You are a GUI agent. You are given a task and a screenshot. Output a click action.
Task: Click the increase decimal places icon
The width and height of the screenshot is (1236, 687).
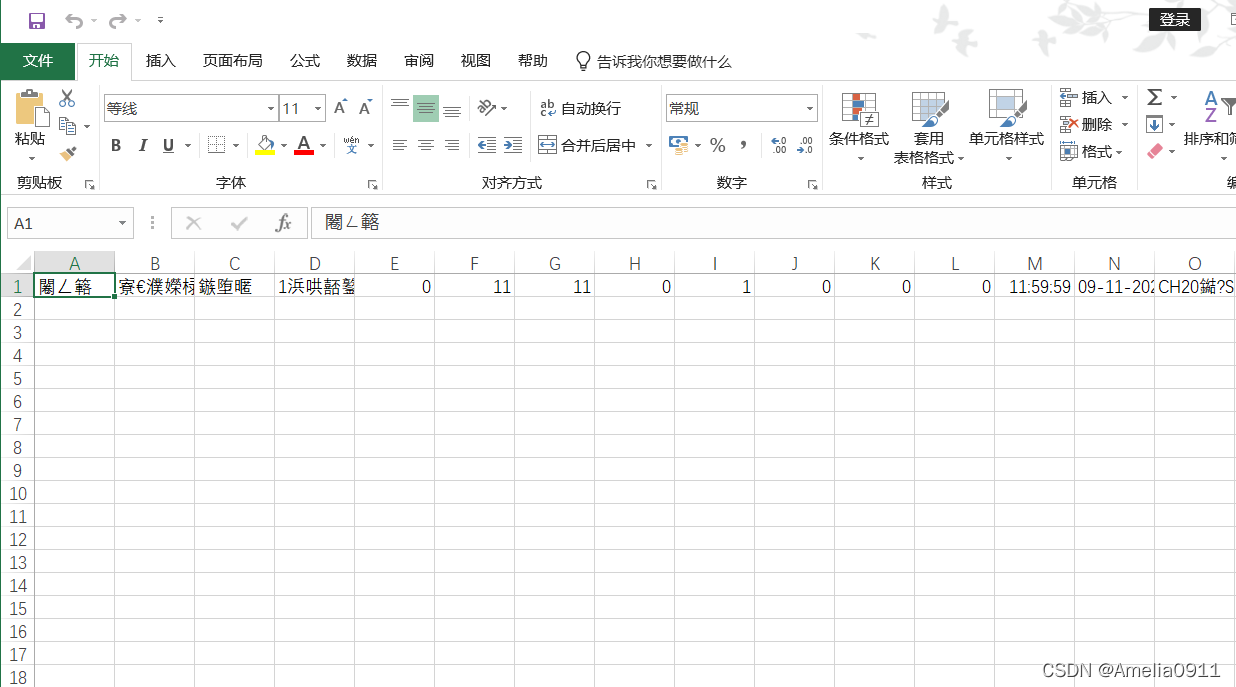pos(778,145)
